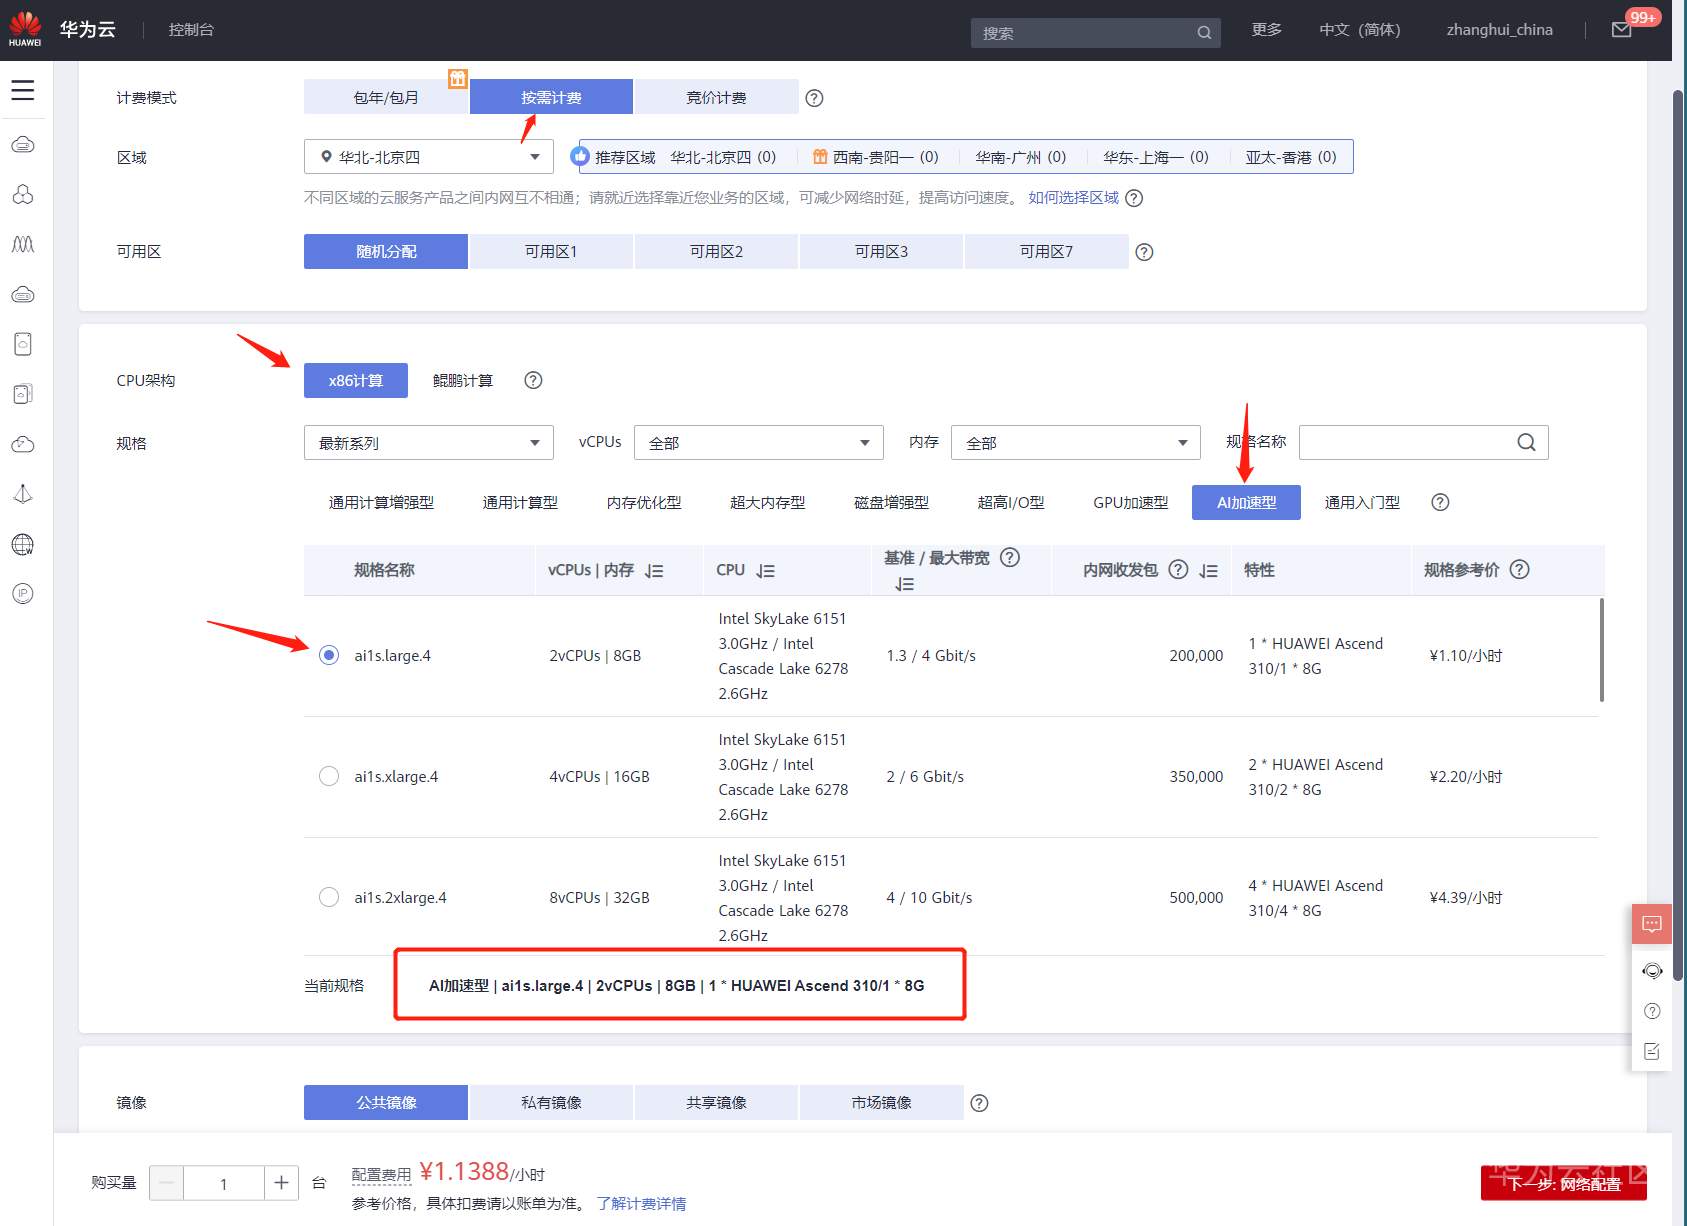1687x1226 pixels.
Task: Sort by 内网收发包 column icon
Action: tap(1208, 571)
